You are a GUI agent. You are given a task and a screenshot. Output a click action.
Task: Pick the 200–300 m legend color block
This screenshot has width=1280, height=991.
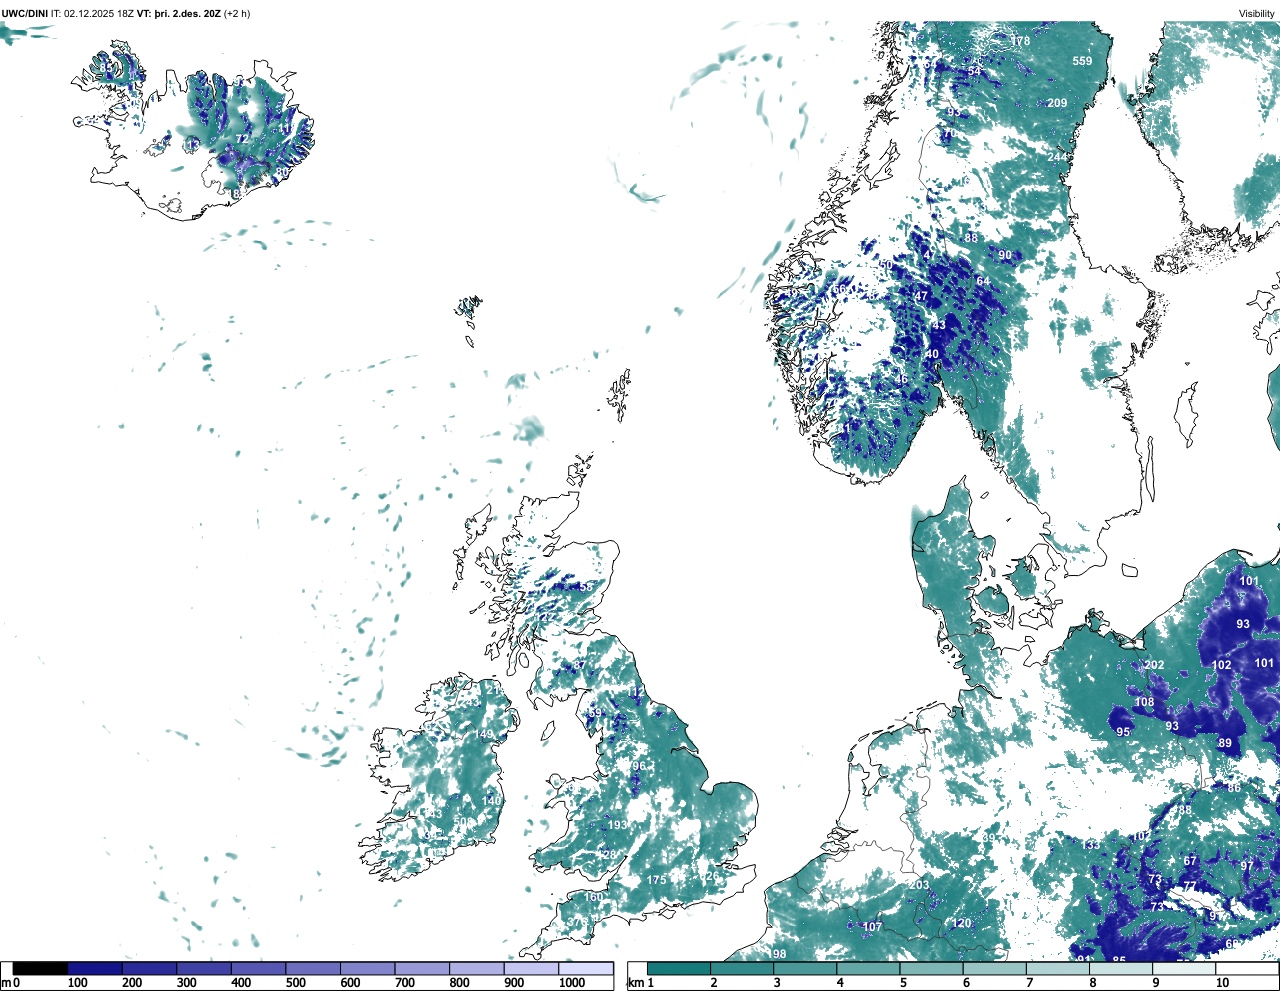(149, 969)
